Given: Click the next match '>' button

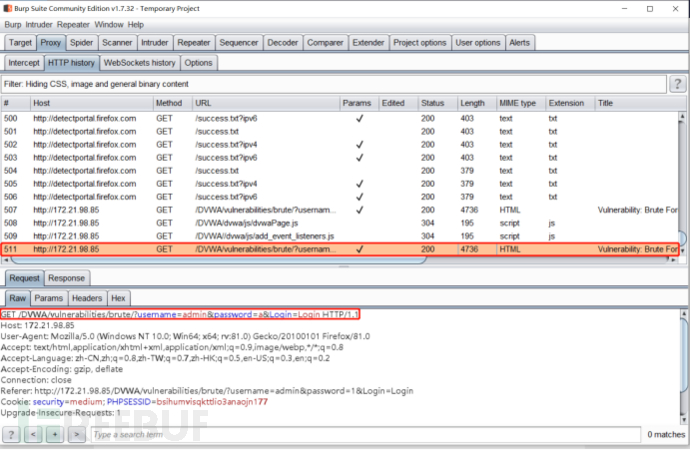Looking at the screenshot, I should coord(75,434).
